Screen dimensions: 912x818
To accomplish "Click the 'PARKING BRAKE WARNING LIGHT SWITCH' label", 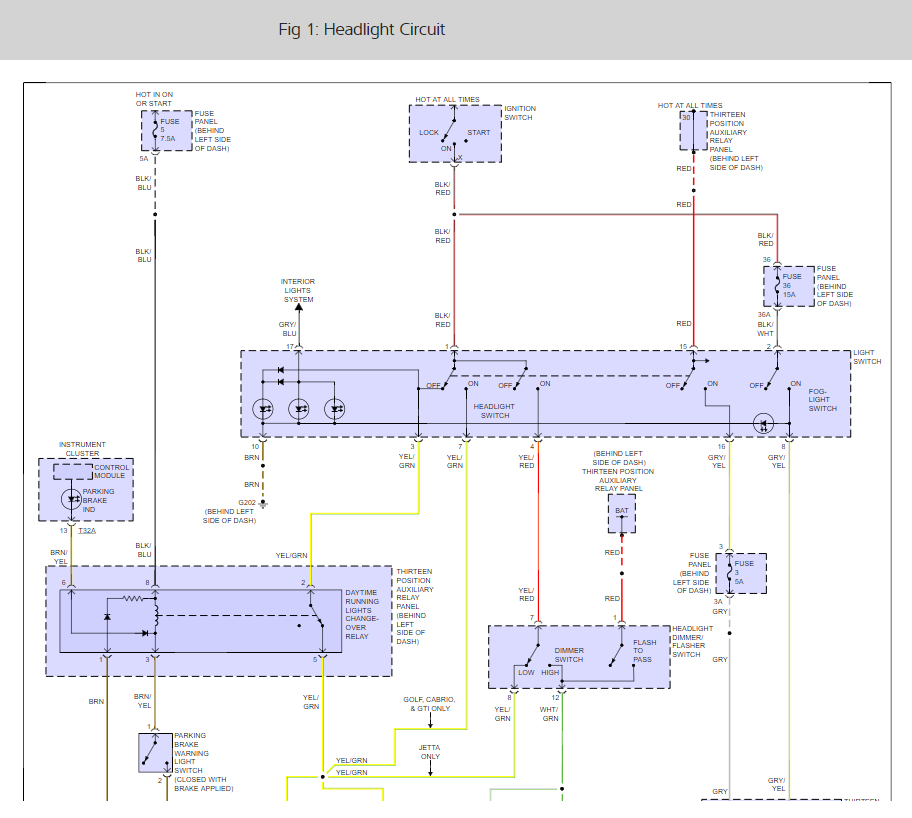I will click(204, 762).
